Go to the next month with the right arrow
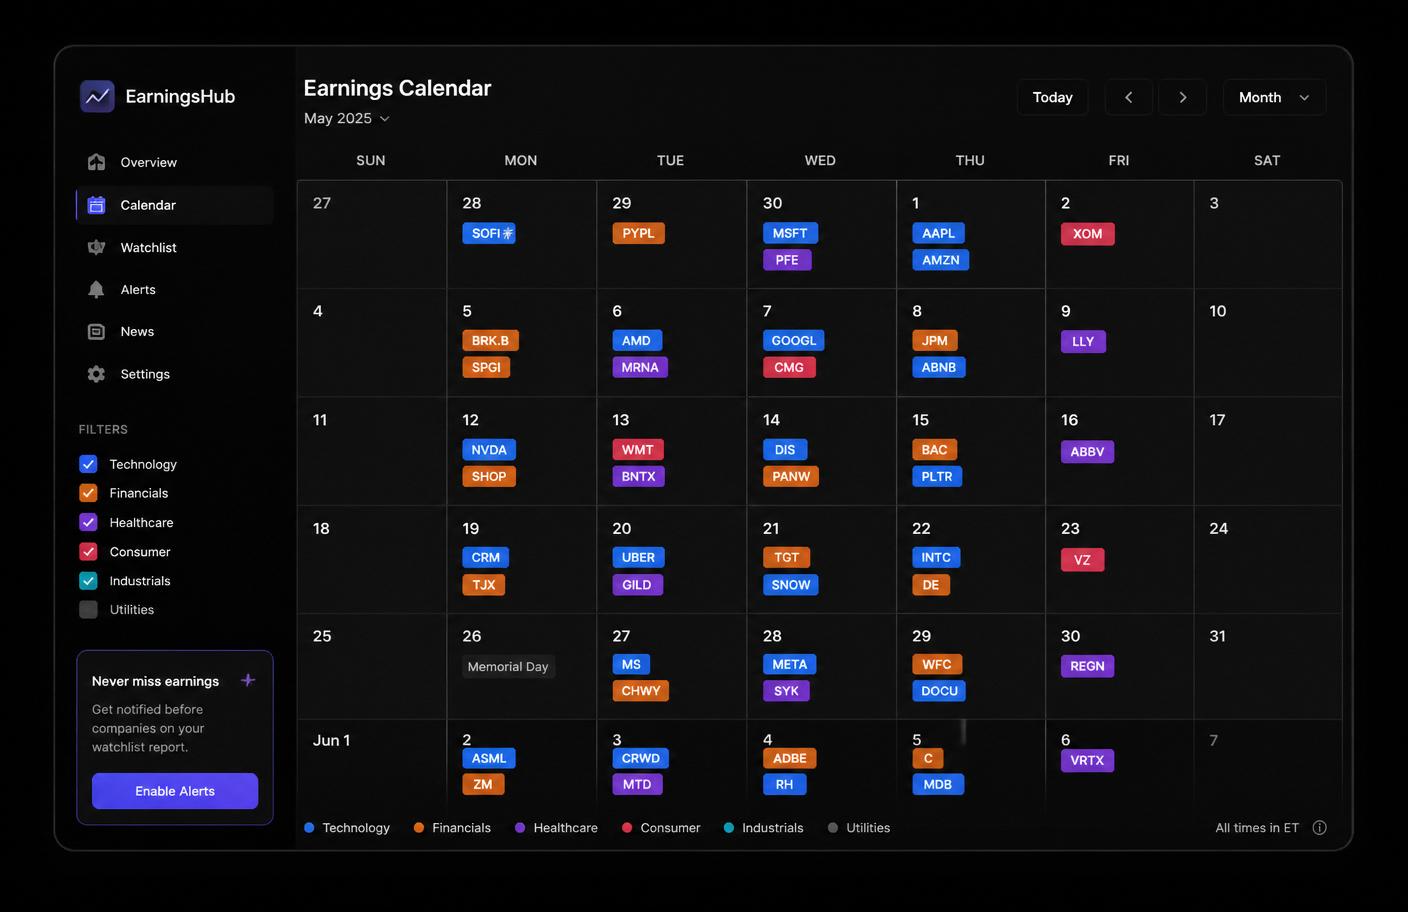Viewport: 1408px width, 912px height. 1182,97
